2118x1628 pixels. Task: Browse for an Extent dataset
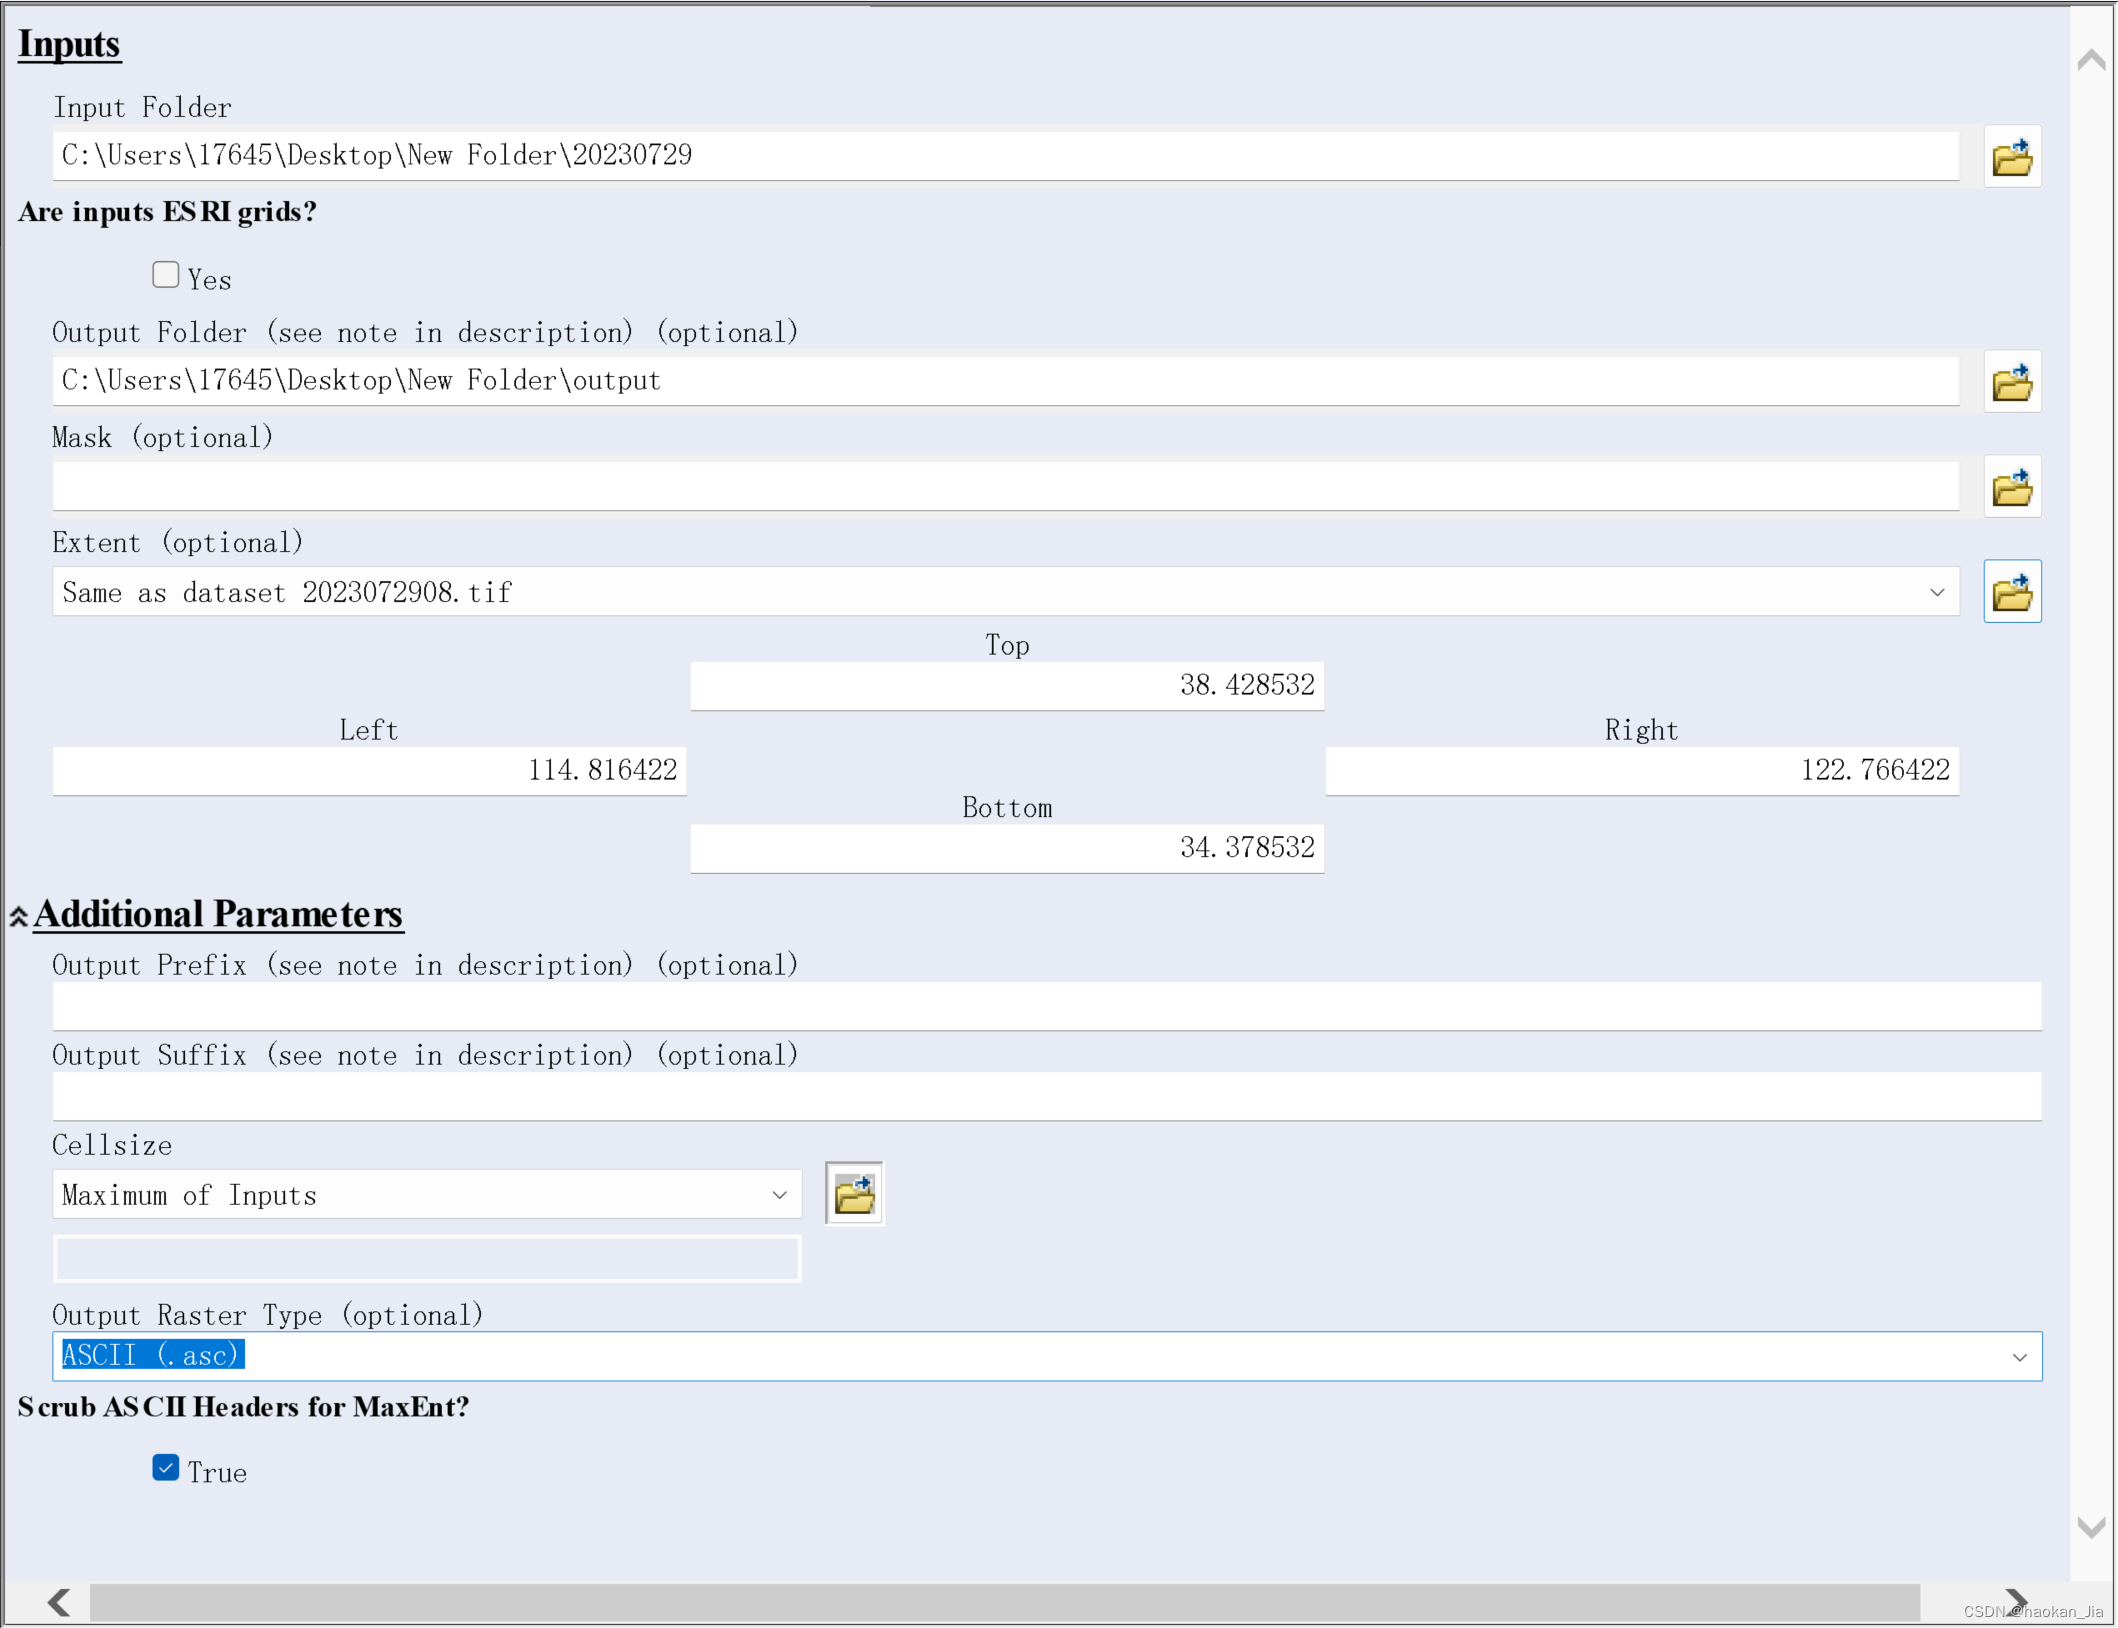[2011, 592]
